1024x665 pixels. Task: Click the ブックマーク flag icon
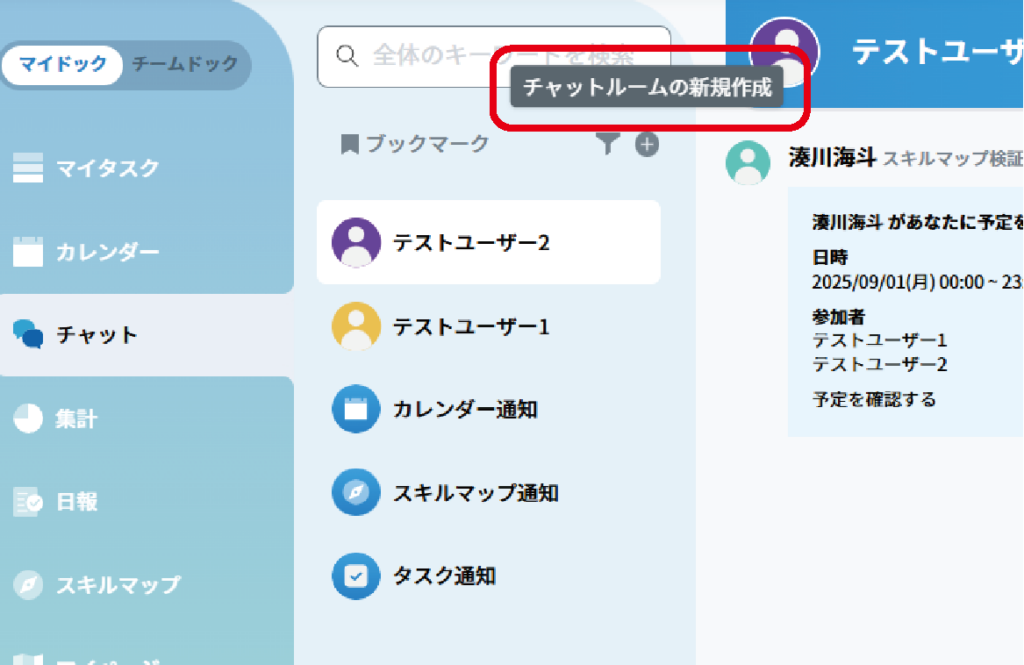pyautogui.click(x=350, y=144)
